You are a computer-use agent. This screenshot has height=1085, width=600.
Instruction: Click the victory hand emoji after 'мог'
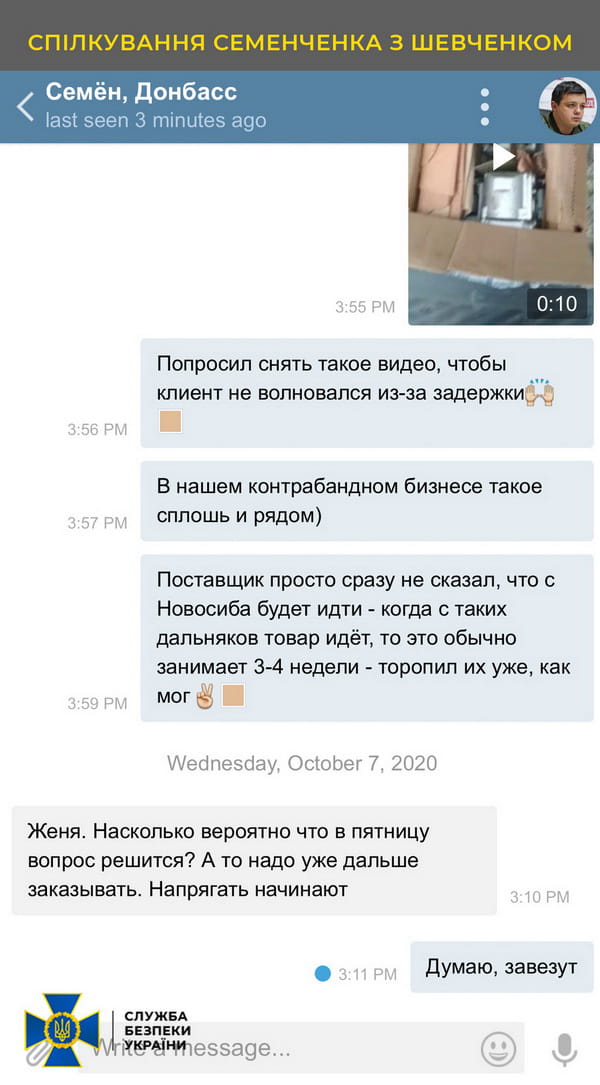[x=205, y=695]
